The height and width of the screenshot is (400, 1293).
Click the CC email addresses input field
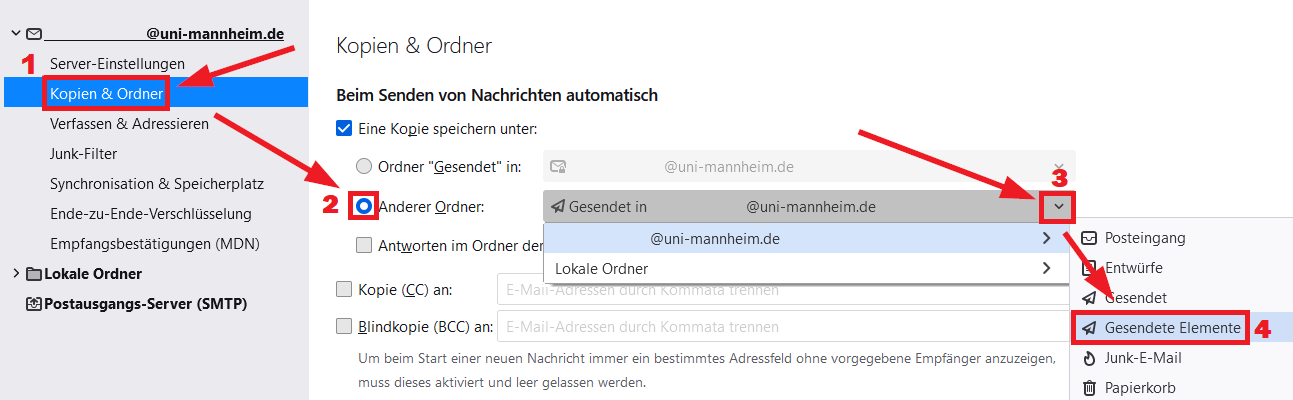point(780,290)
